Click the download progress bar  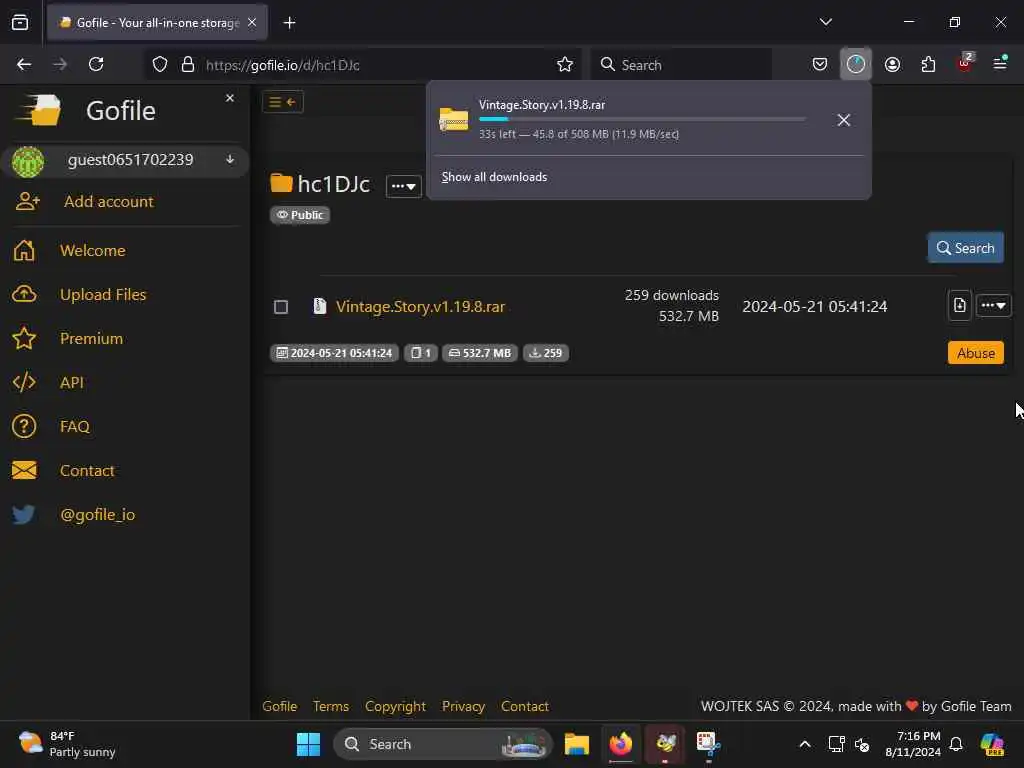pyautogui.click(x=642, y=119)
